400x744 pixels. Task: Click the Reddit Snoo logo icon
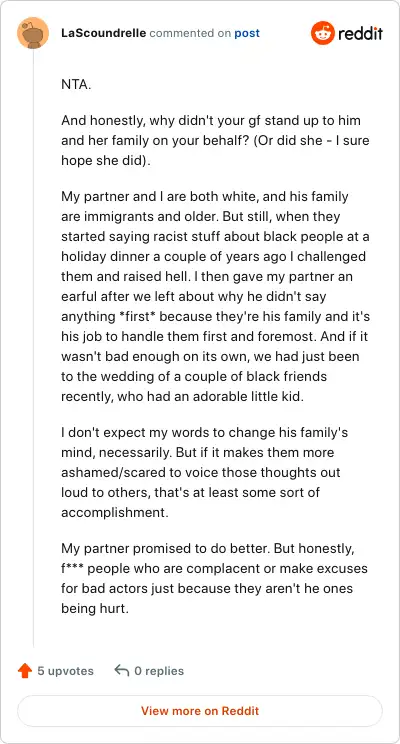[323, 33]
